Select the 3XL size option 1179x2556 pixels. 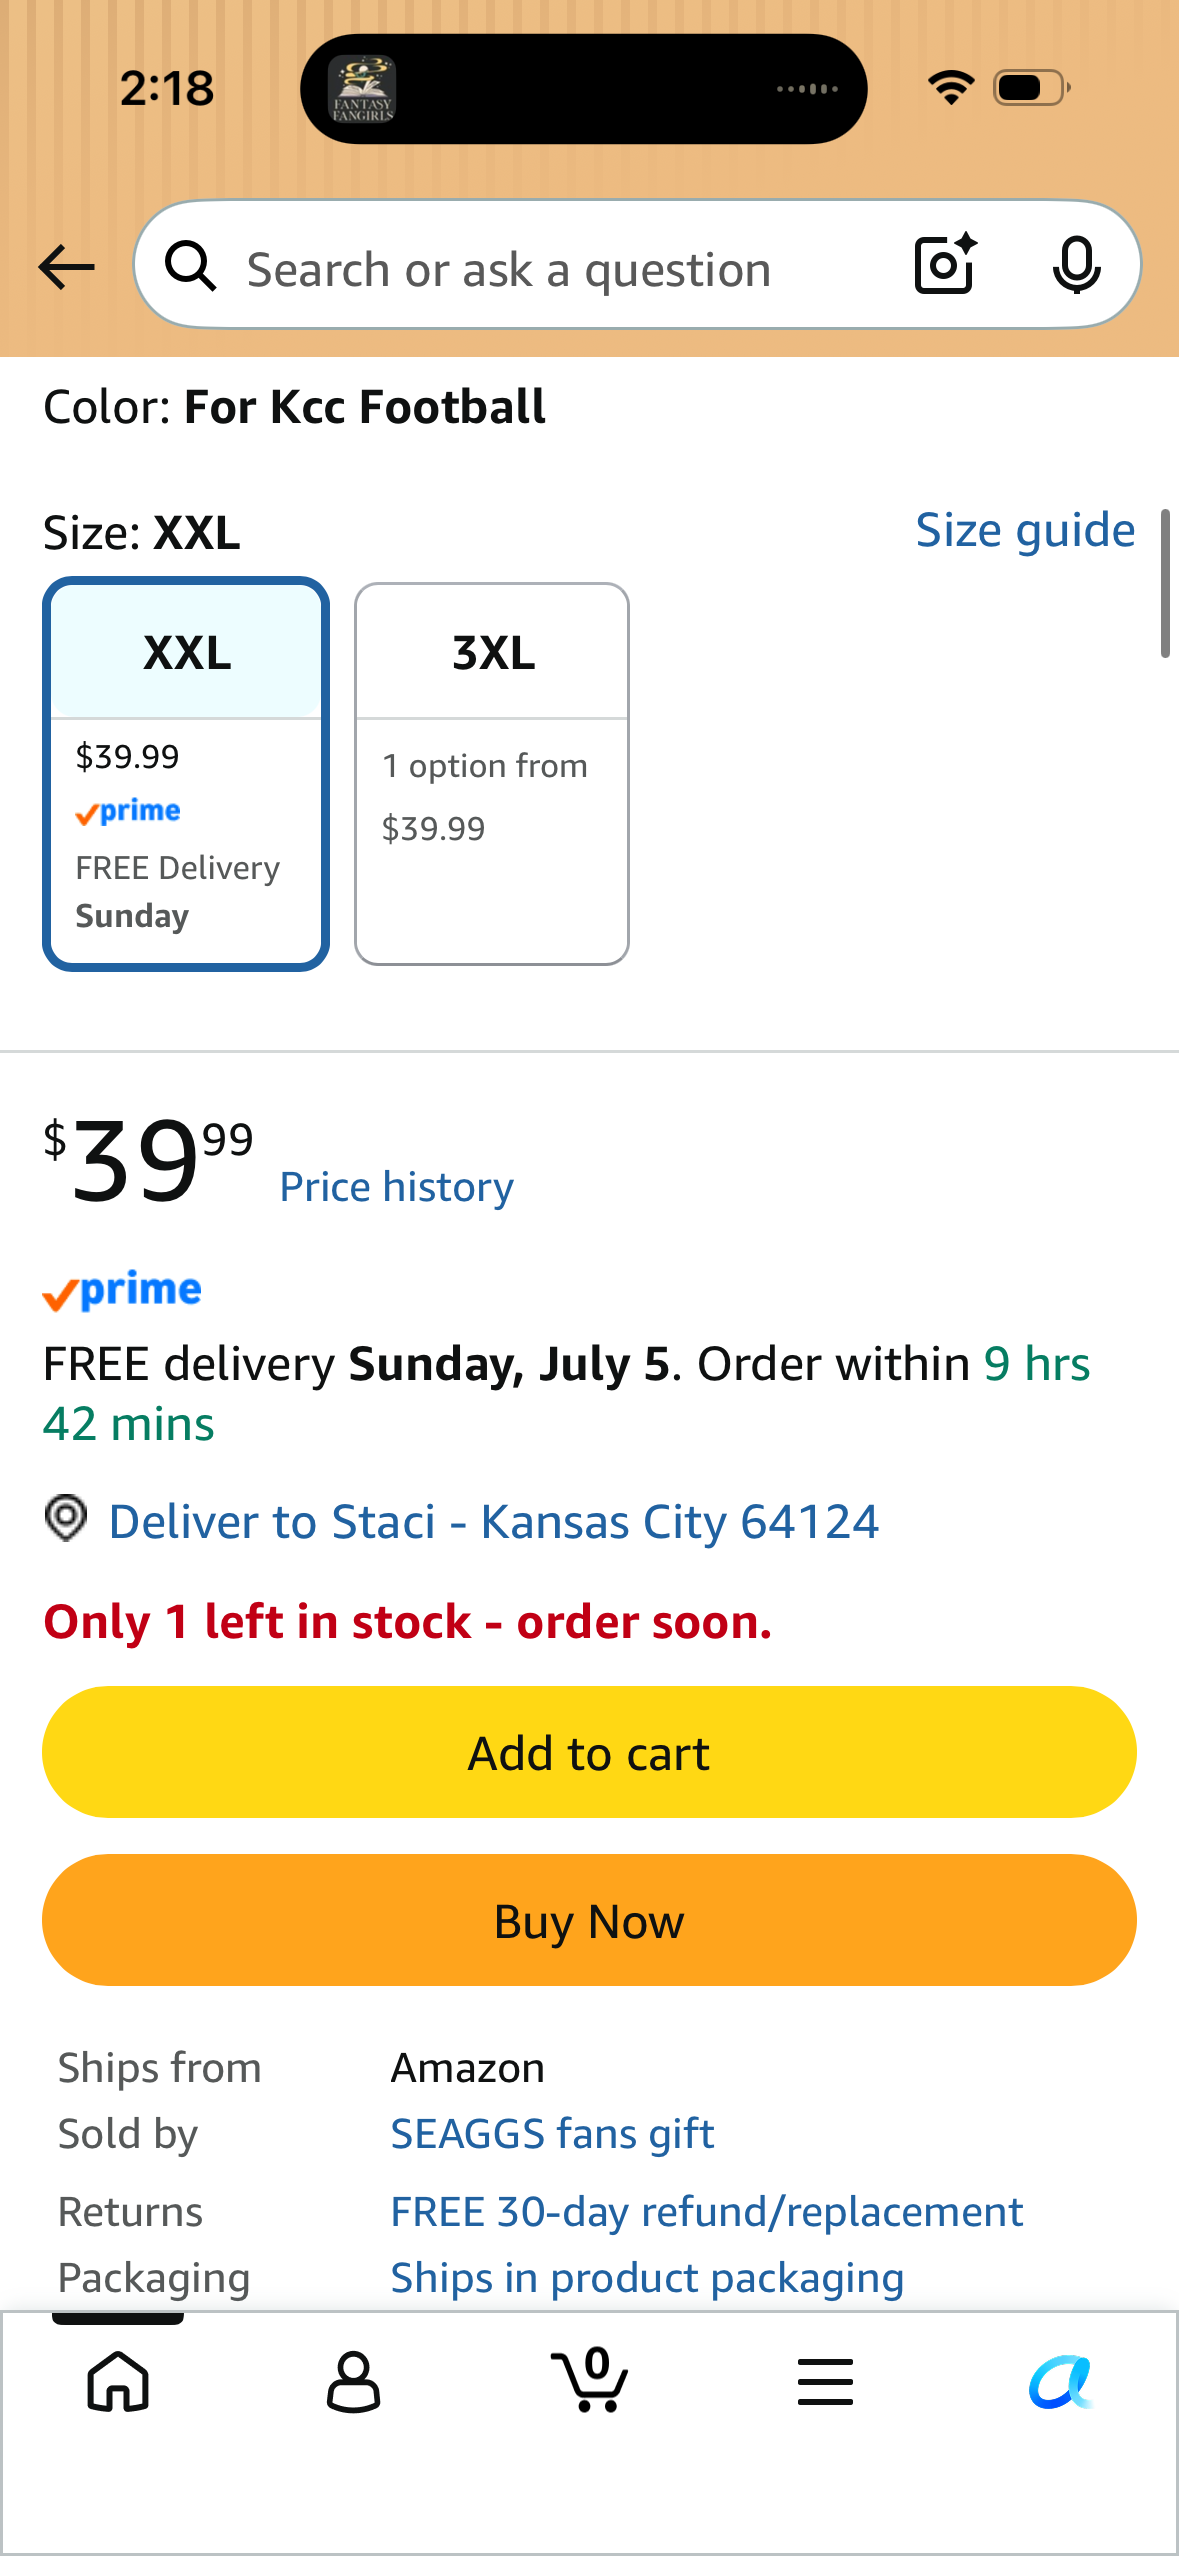(x=492, y=774)
